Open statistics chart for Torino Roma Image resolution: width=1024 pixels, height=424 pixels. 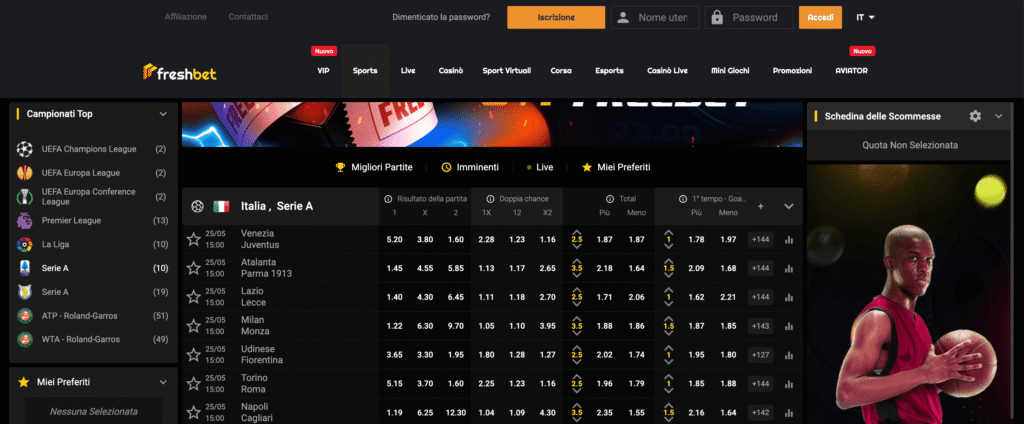(789, 384)
